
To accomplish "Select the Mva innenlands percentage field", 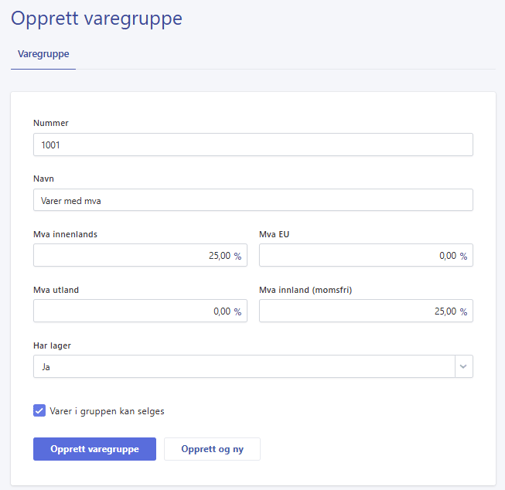I will (140, 255).
